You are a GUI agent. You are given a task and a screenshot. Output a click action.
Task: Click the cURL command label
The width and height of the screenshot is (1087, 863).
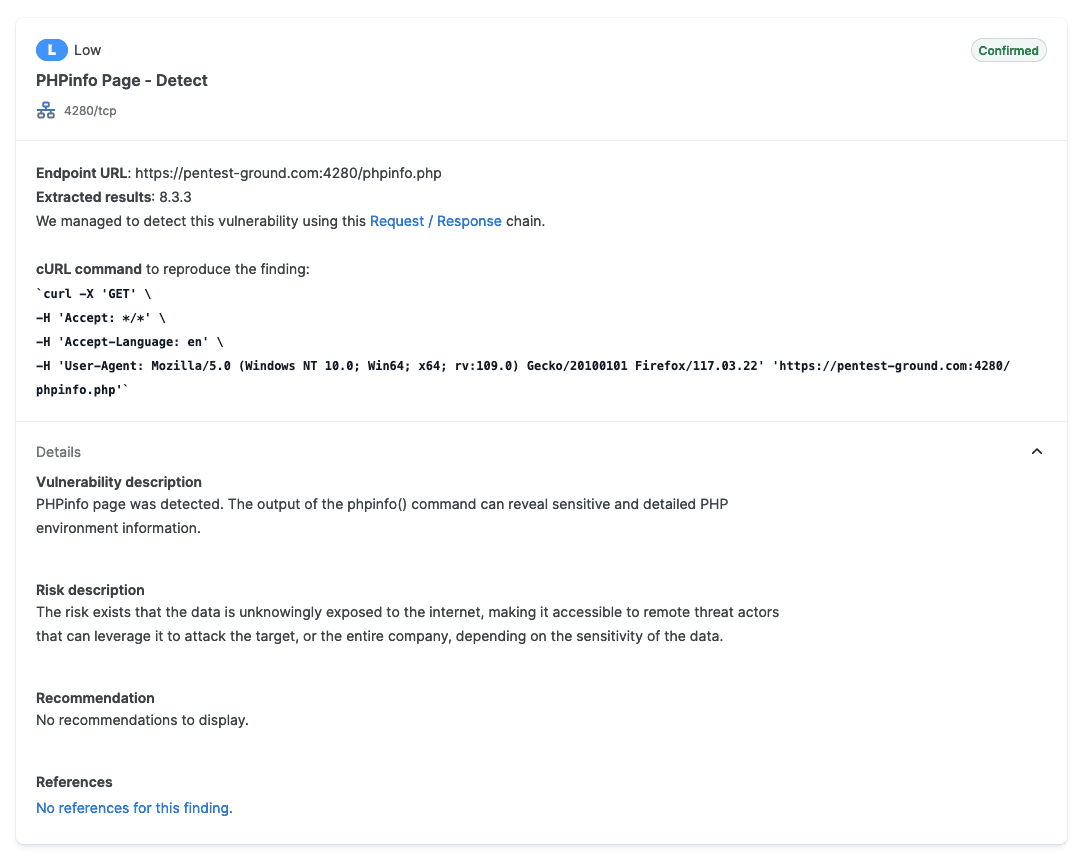(89, 269)
